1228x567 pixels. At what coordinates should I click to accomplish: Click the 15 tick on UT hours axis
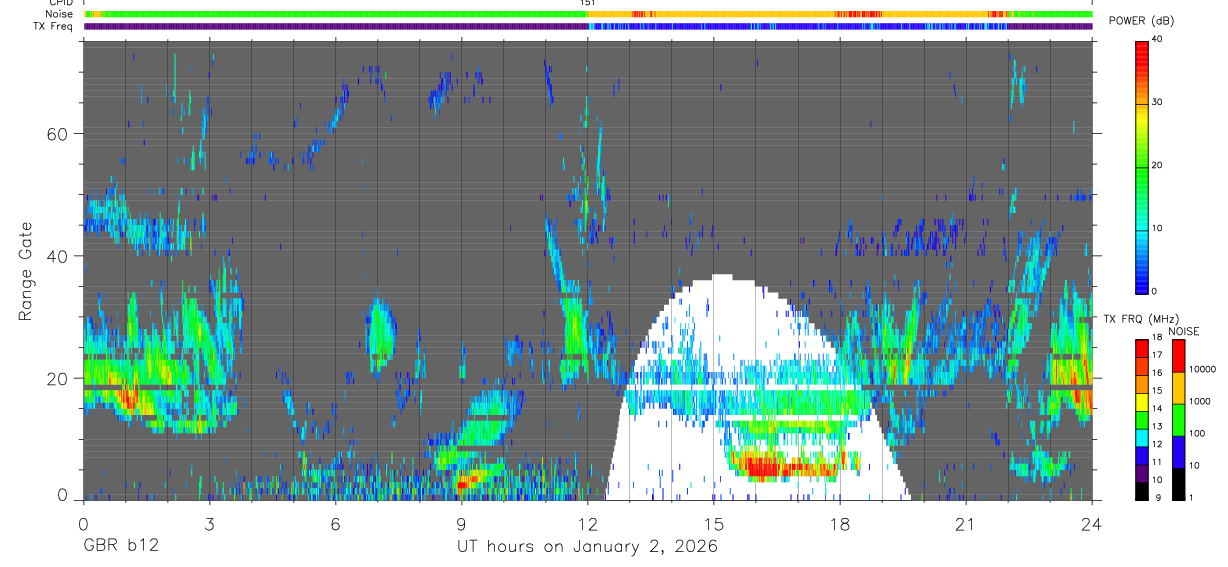pyautogui.click(x=714, y=523)
